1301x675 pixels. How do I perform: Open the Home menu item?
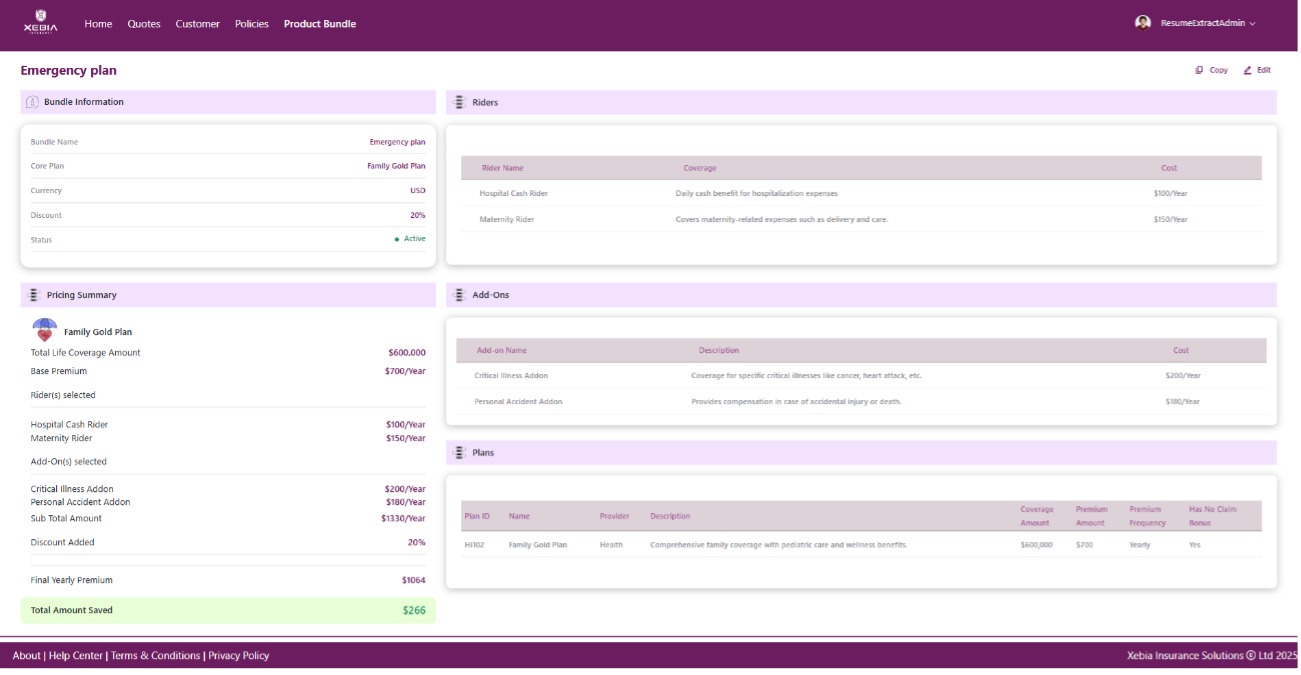98,24
